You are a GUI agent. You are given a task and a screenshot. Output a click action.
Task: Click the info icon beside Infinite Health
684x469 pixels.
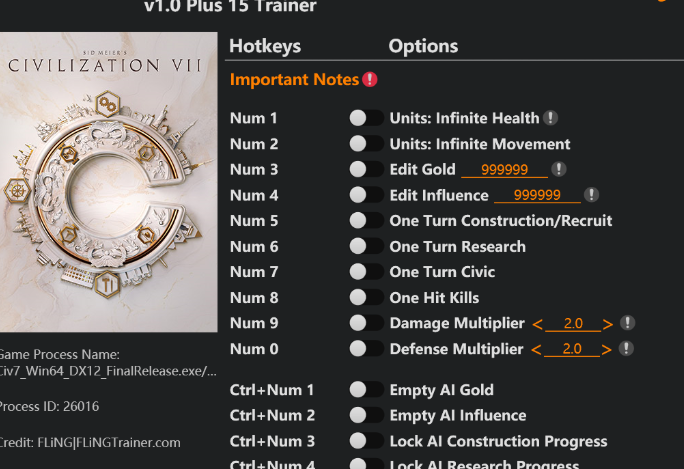[x=550, y=118]
